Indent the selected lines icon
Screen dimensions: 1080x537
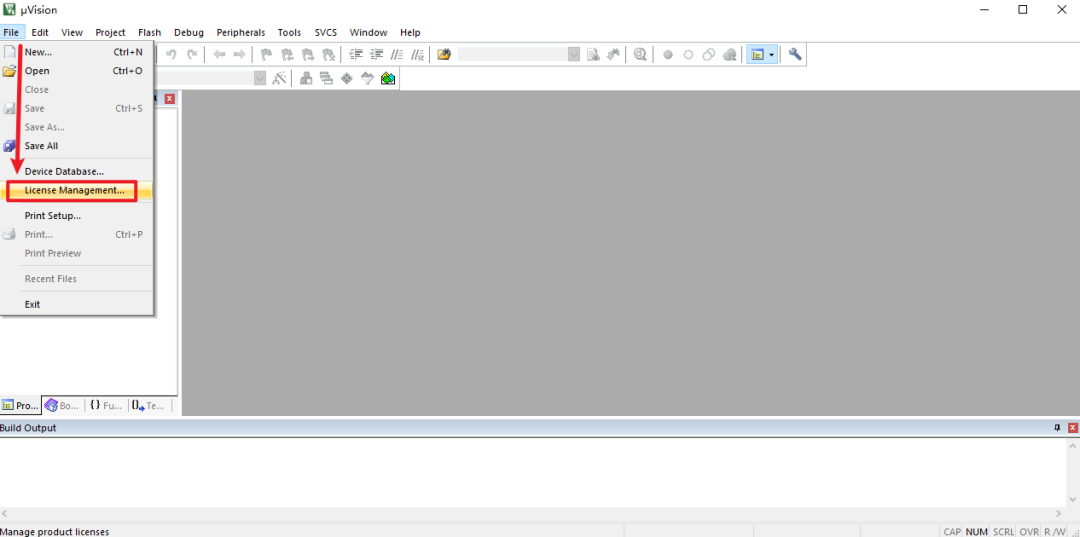pyautogui.click(x=355, y=54)
